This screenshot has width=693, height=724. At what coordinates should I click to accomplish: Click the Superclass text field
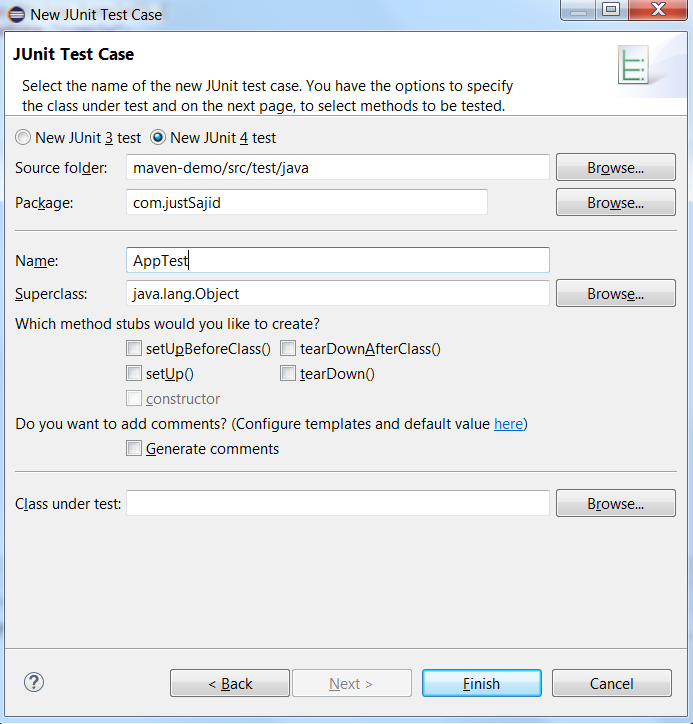tap(337, 293)
